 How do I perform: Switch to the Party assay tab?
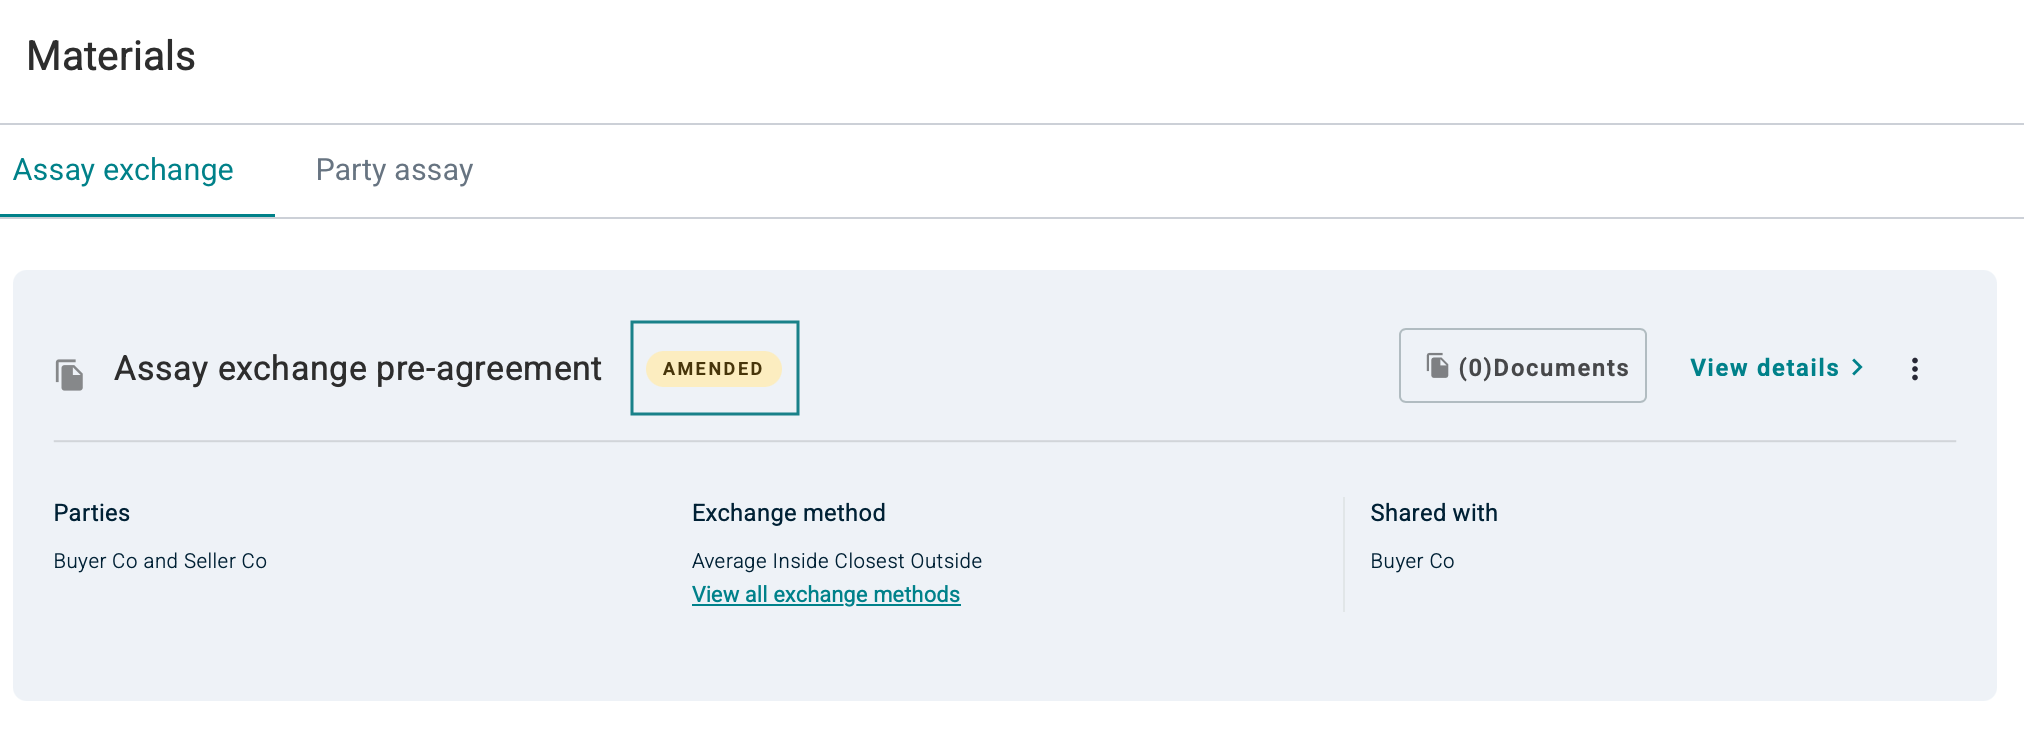click(x=394, y=170)
